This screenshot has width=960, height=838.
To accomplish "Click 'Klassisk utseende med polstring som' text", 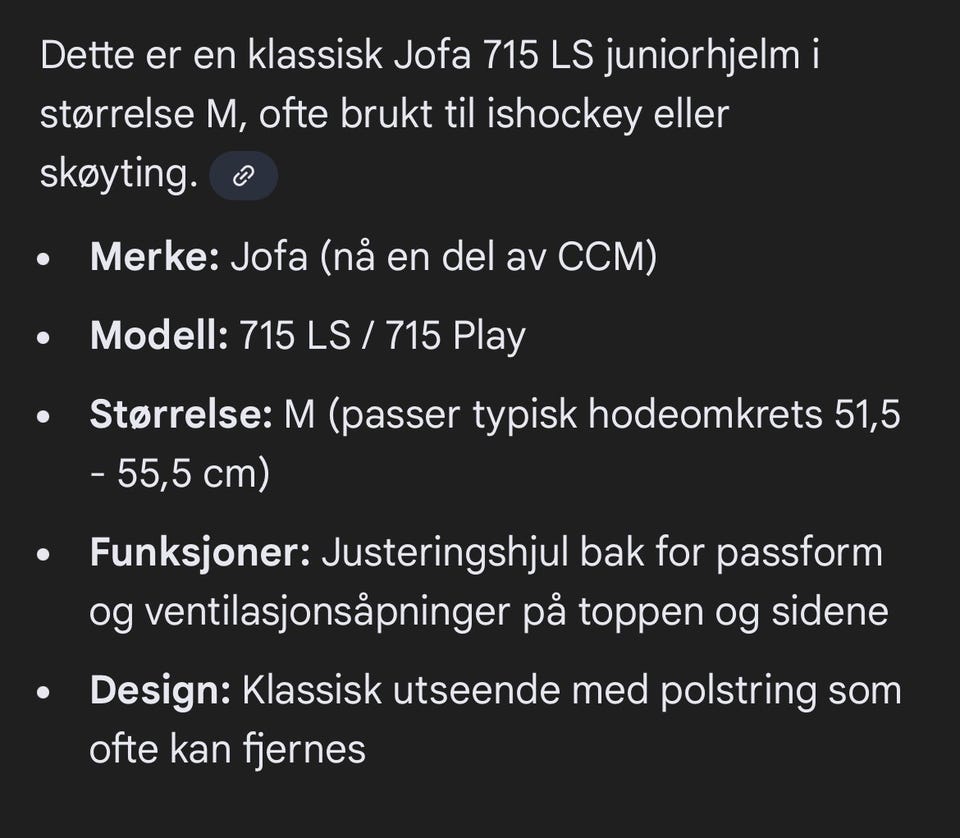I will (x=573, y=690).
